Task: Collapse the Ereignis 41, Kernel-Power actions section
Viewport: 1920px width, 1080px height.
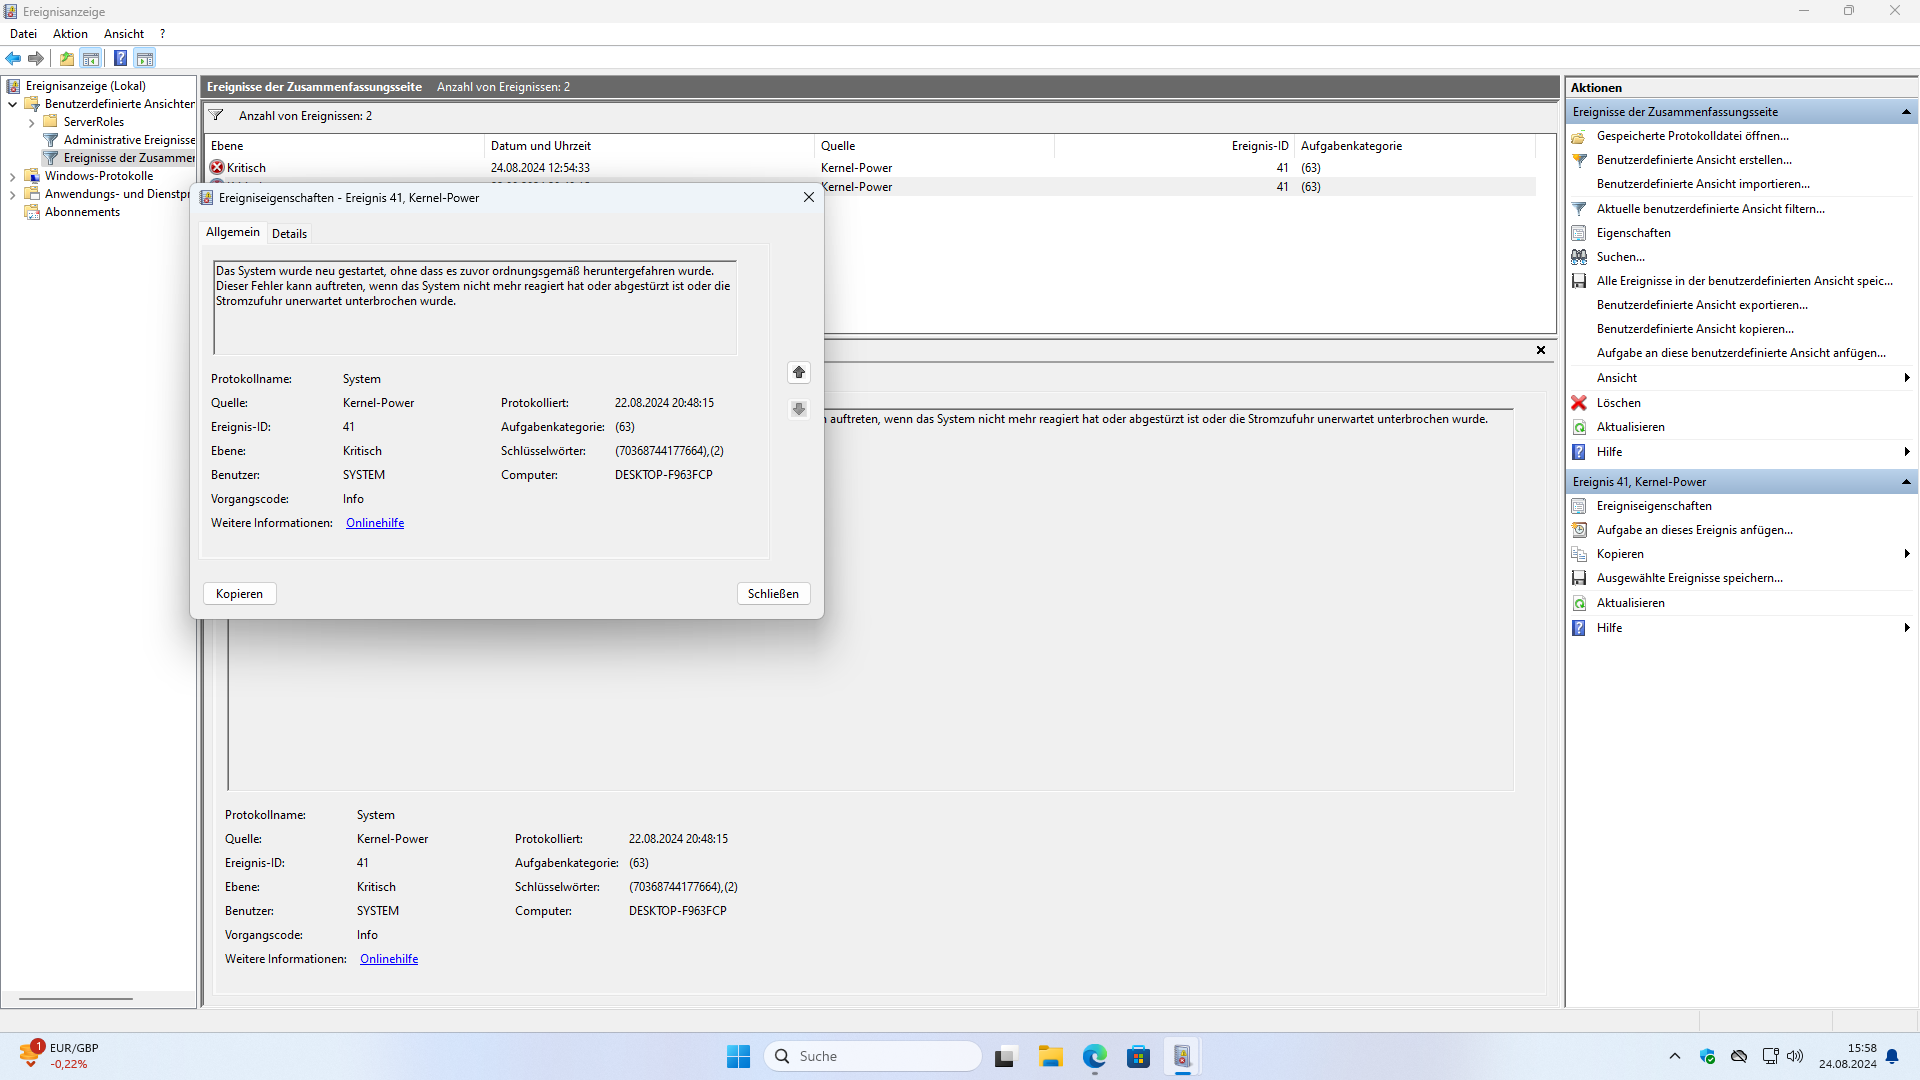Action: coord(1906,482)
